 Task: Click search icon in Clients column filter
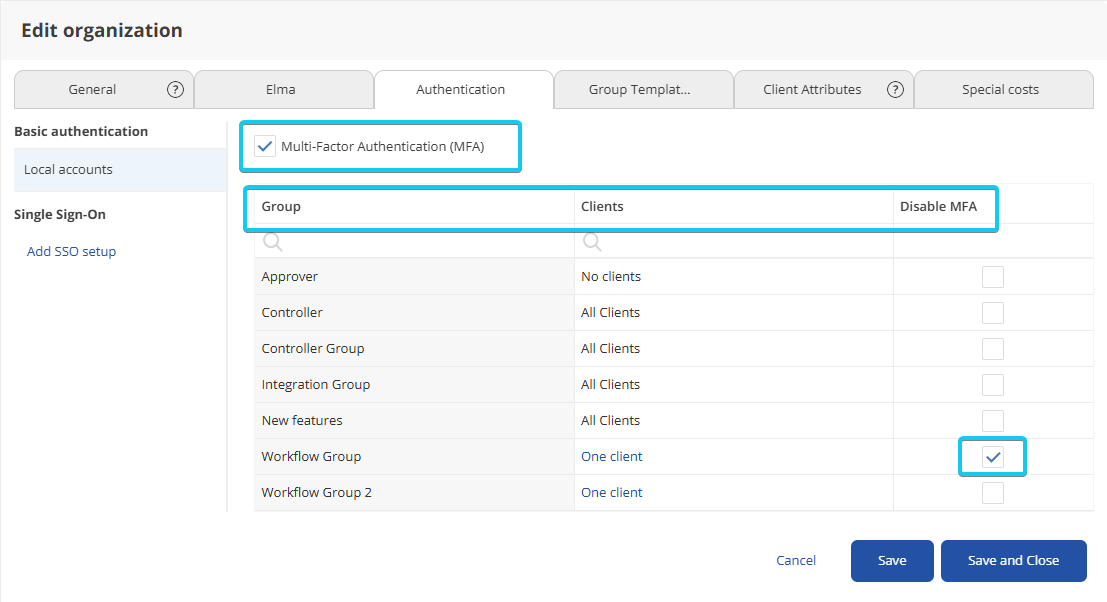tap(592, 242)
